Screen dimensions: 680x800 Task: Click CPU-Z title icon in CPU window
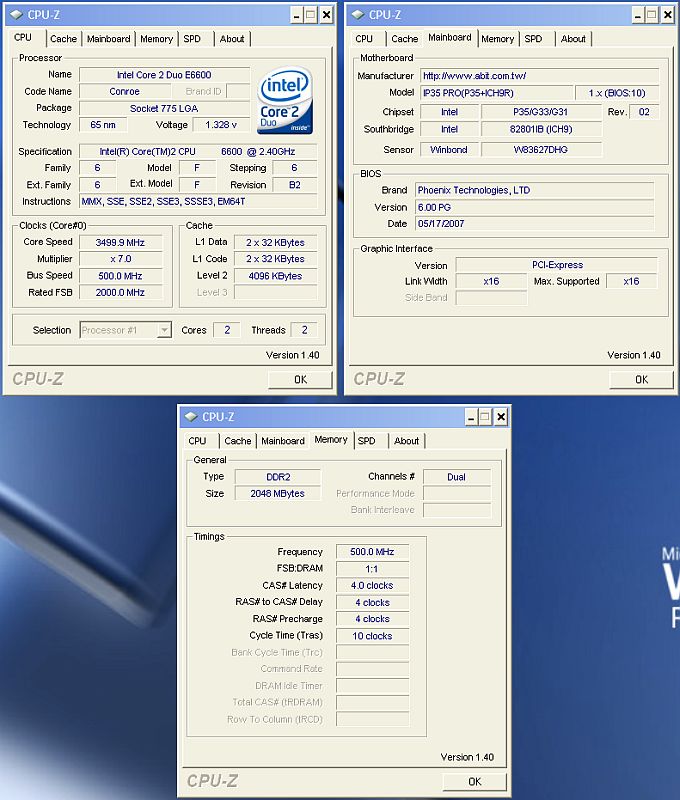pos(17,15)
